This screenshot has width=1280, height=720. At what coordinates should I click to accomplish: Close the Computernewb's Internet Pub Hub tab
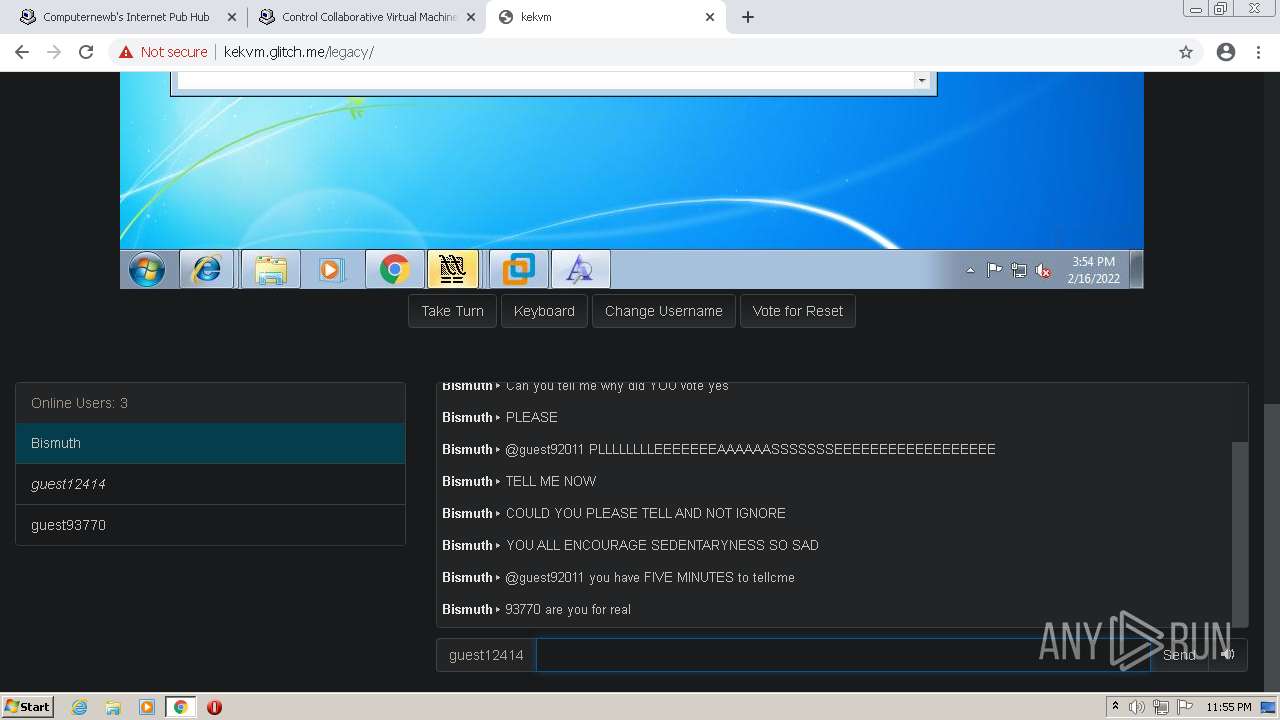(x=231, y=17)
